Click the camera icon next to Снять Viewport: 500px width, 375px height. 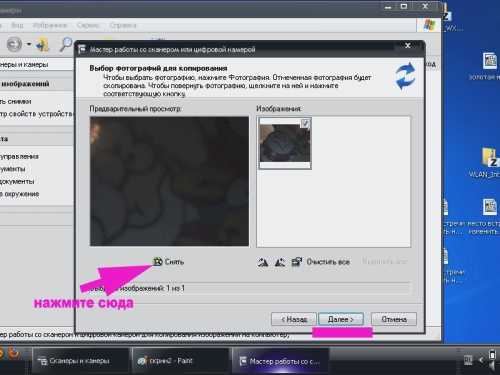pos(157,262)
